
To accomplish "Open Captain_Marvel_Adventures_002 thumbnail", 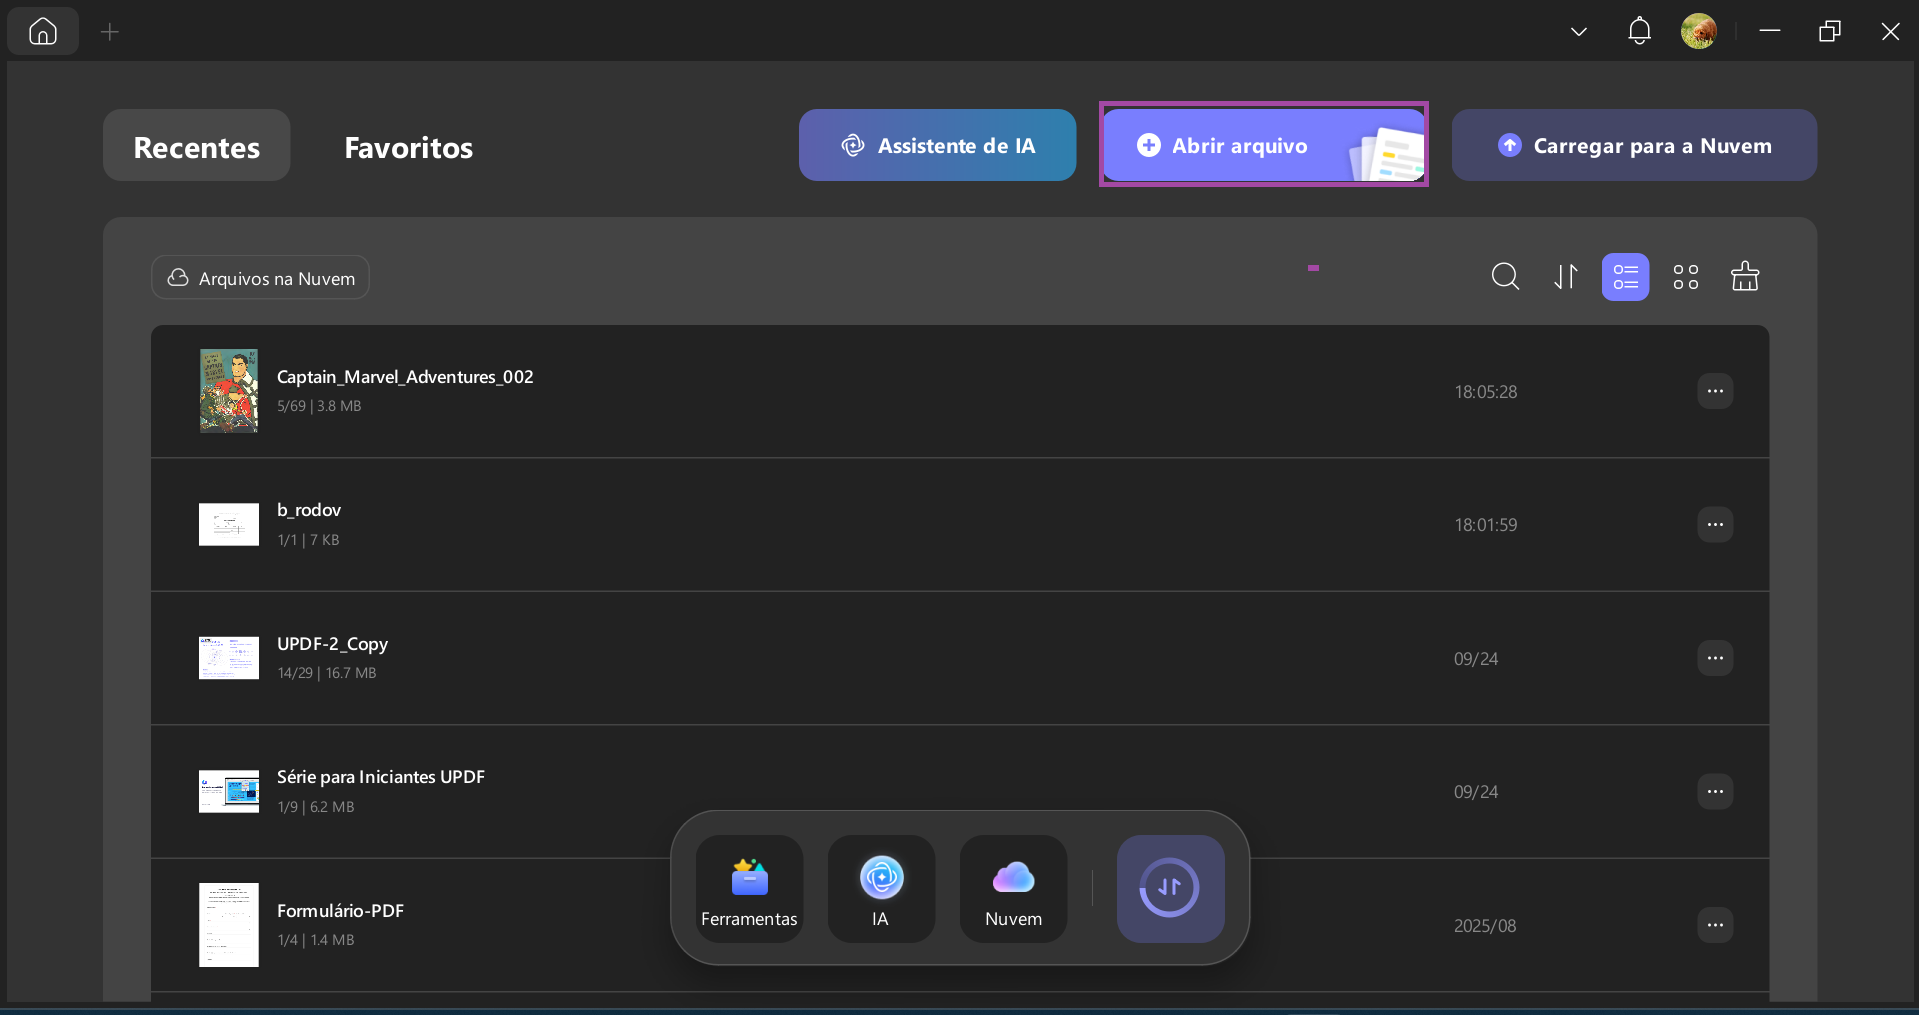I will click(229, 391).
